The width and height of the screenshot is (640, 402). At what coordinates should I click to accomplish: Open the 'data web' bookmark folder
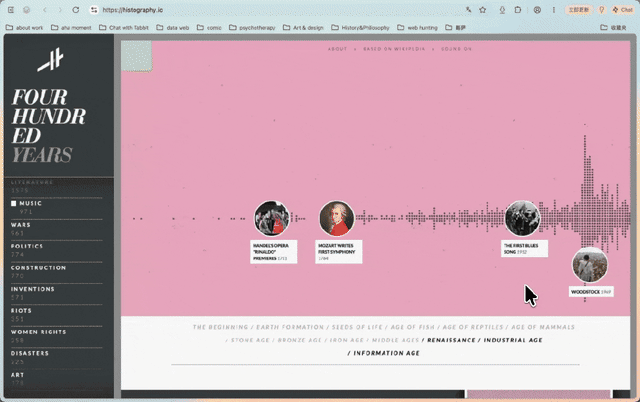173,27
